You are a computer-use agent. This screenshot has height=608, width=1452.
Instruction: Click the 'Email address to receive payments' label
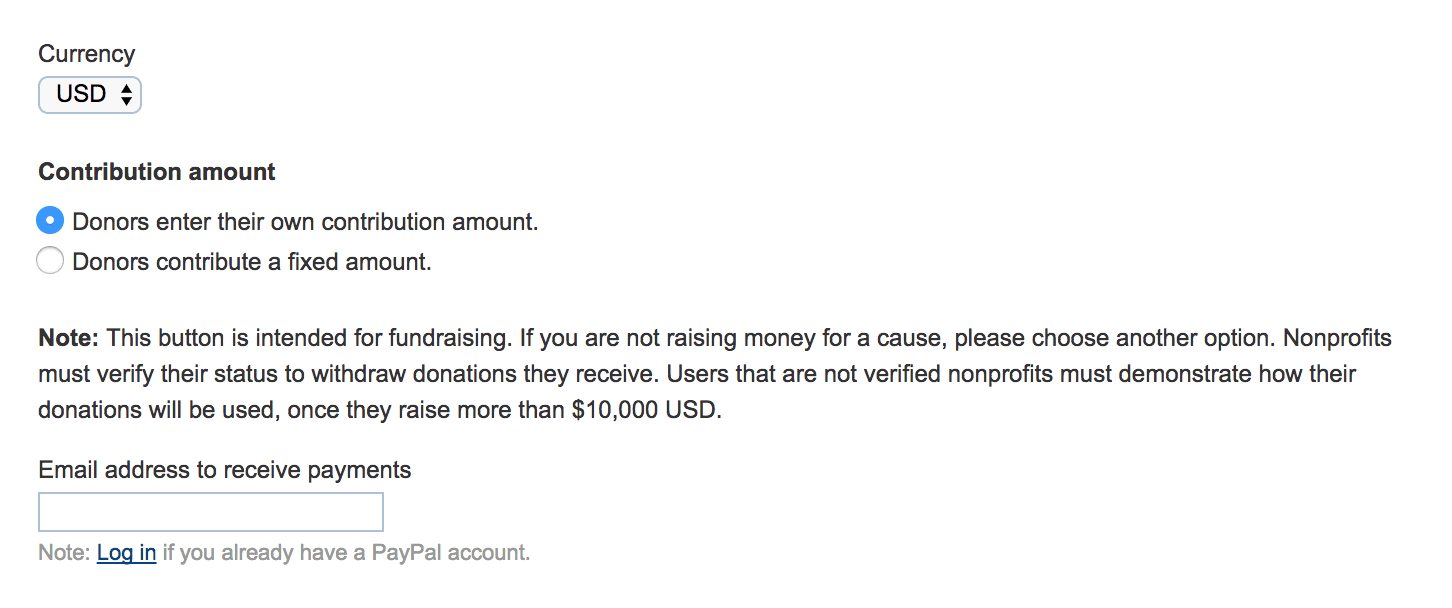coord(224,470)
